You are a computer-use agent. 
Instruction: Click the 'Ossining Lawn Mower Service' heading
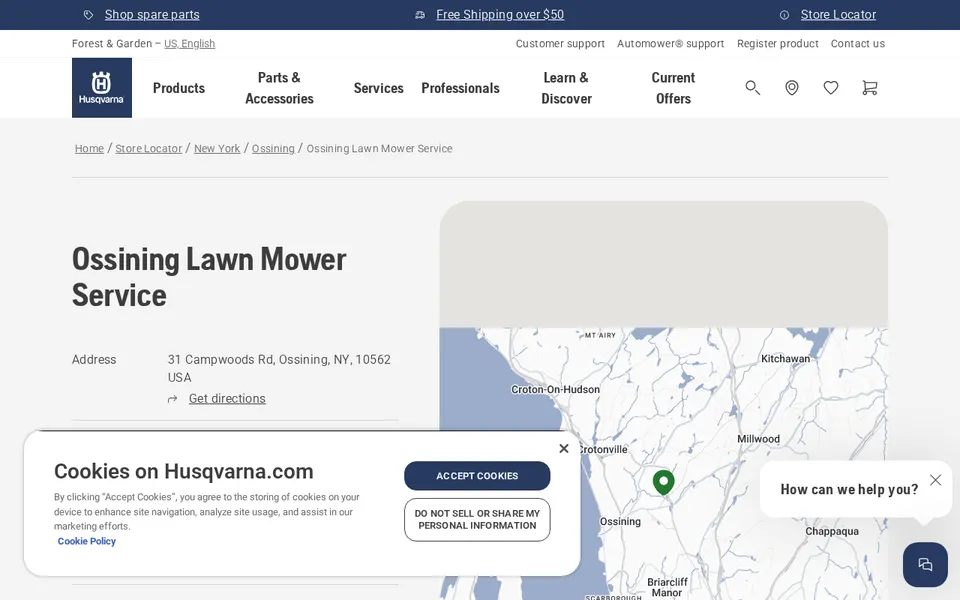click(x=209, y=277)
